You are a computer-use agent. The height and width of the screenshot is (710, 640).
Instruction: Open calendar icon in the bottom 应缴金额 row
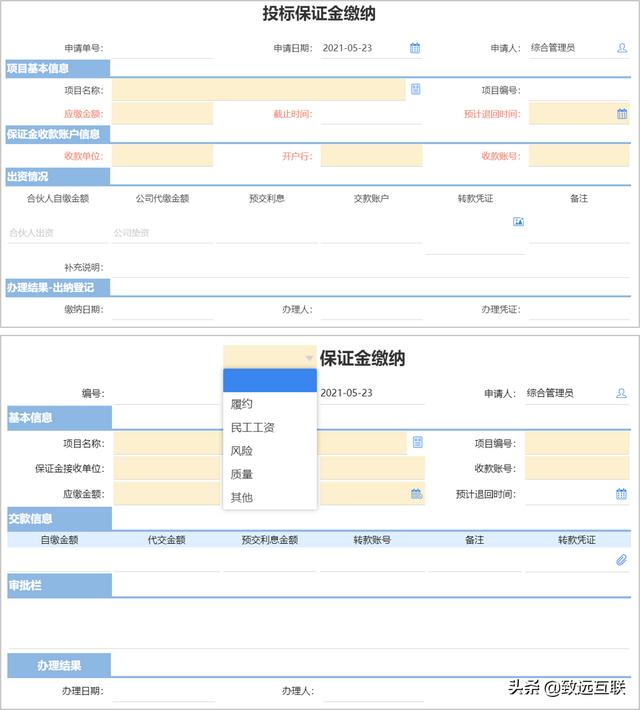(x=417, y=494)
